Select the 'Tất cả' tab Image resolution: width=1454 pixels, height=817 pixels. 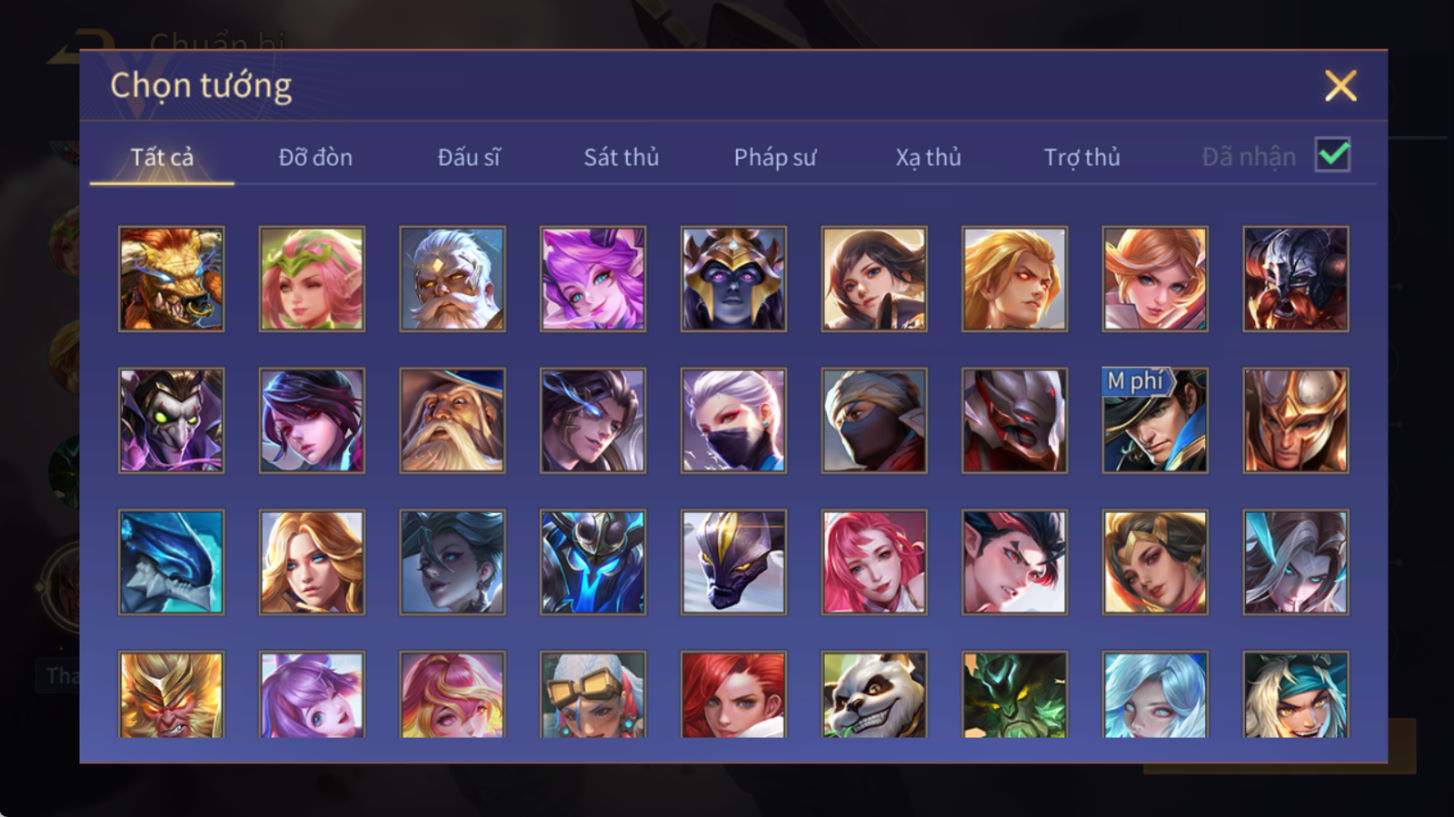click(162, 157)
